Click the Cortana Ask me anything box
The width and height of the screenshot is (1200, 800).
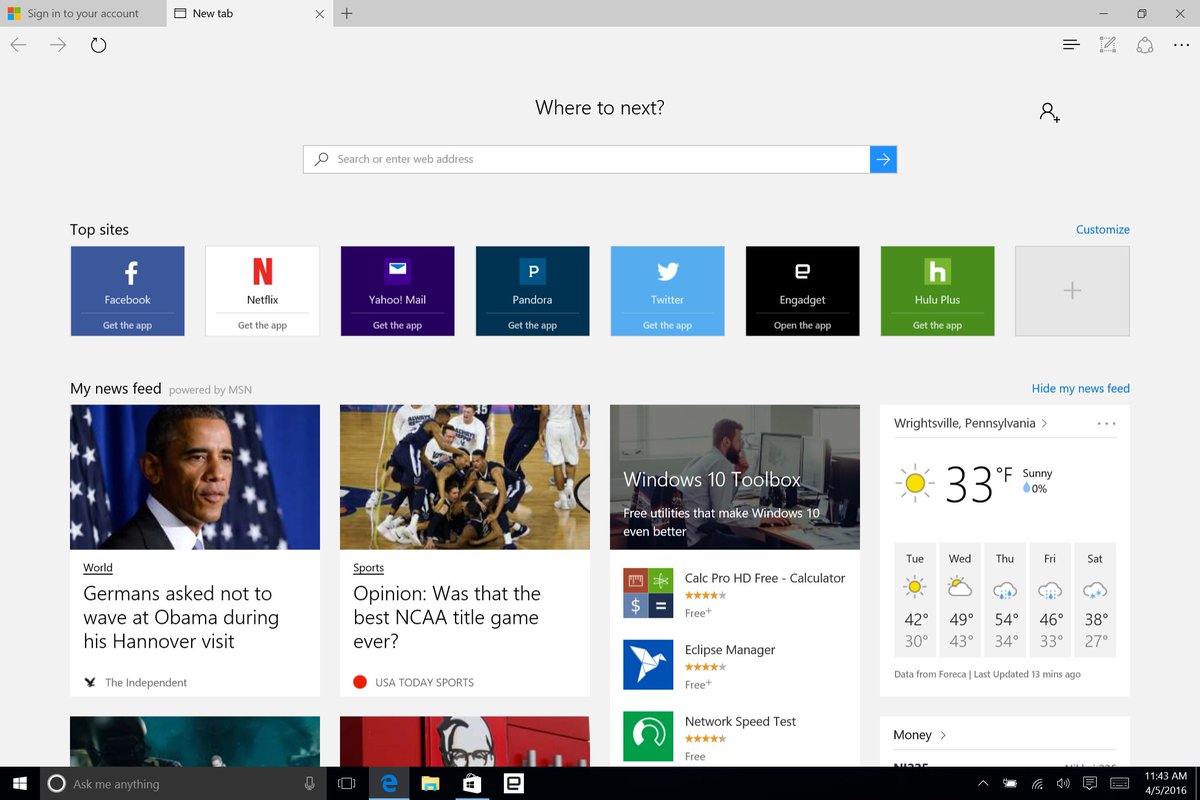pyautogui.click(x=182, y=783)
